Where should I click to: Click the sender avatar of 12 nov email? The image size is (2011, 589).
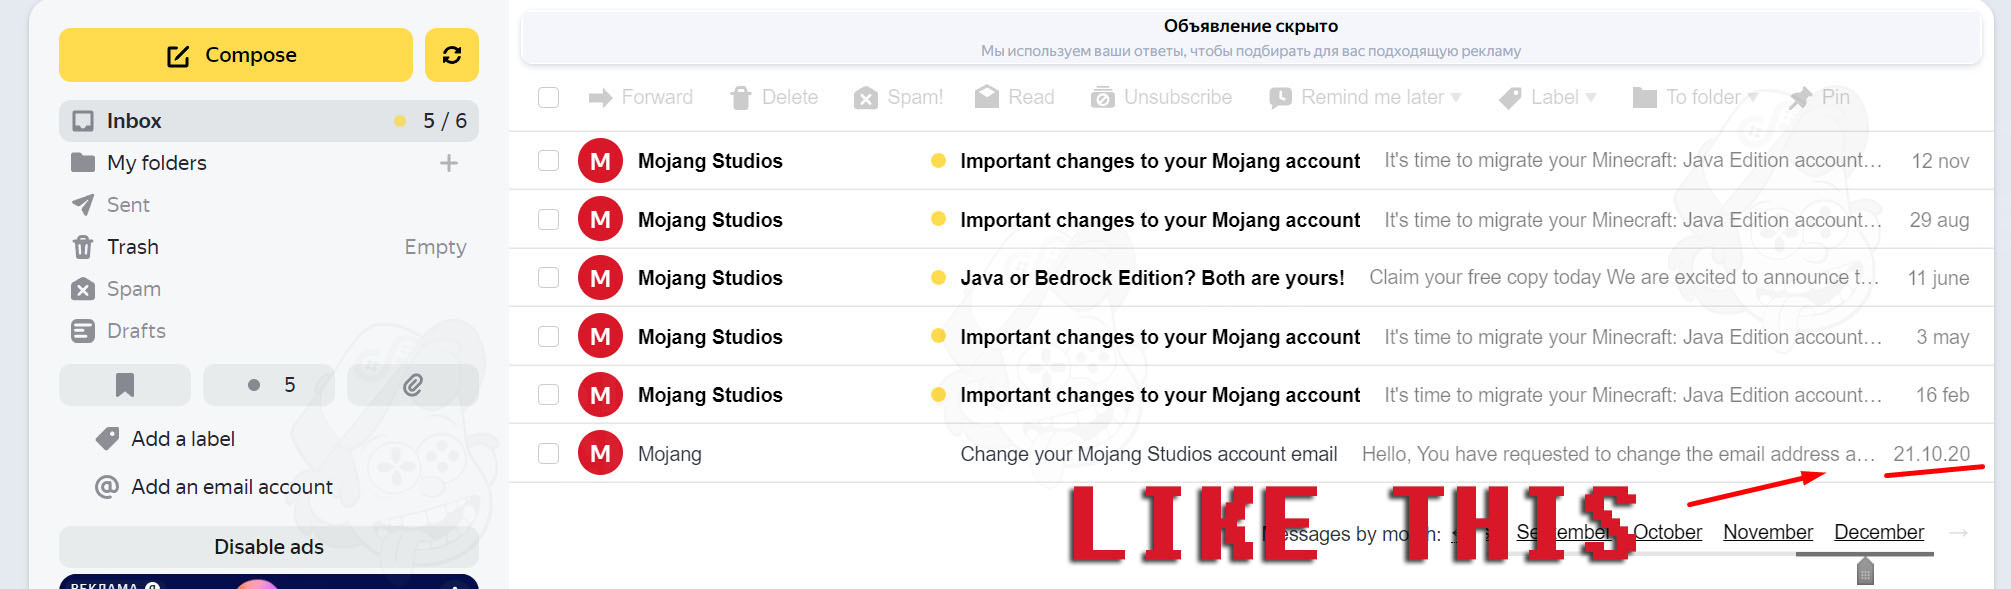(600, 161)
